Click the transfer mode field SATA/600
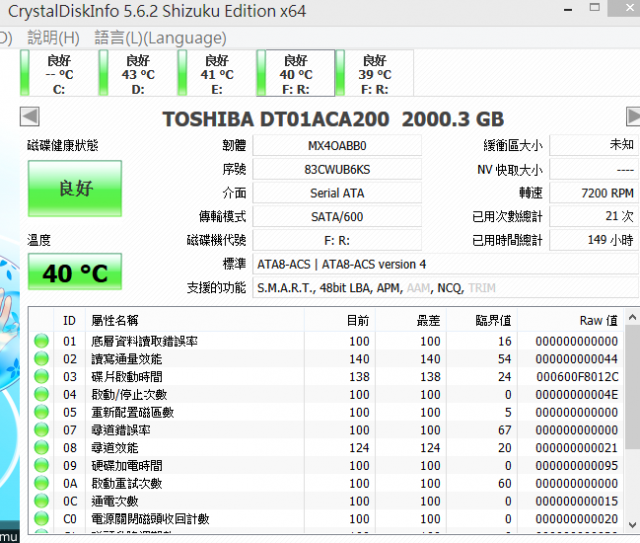Image resolution: width=640 pixels, height=543 pixels. click(337, 217)
